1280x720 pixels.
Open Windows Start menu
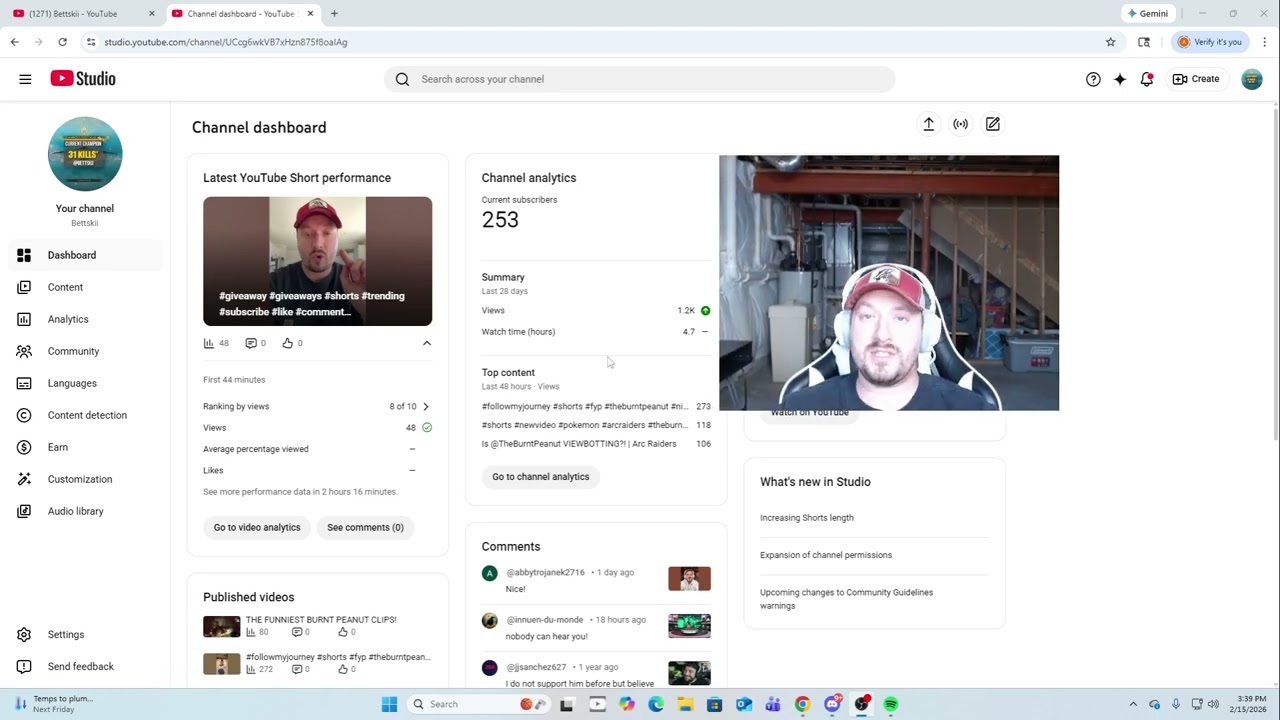coord(389,704)
